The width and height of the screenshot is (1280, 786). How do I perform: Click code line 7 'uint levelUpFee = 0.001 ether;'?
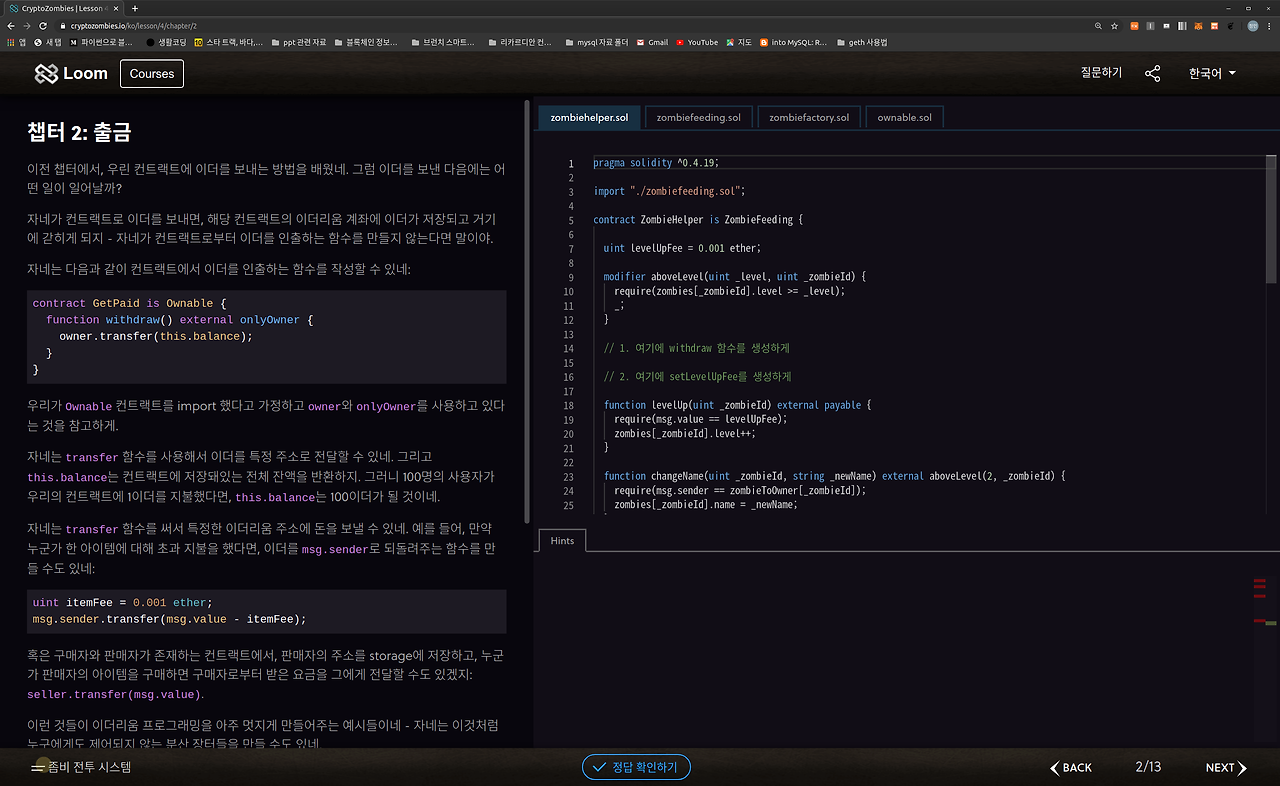tap(682, 248)
